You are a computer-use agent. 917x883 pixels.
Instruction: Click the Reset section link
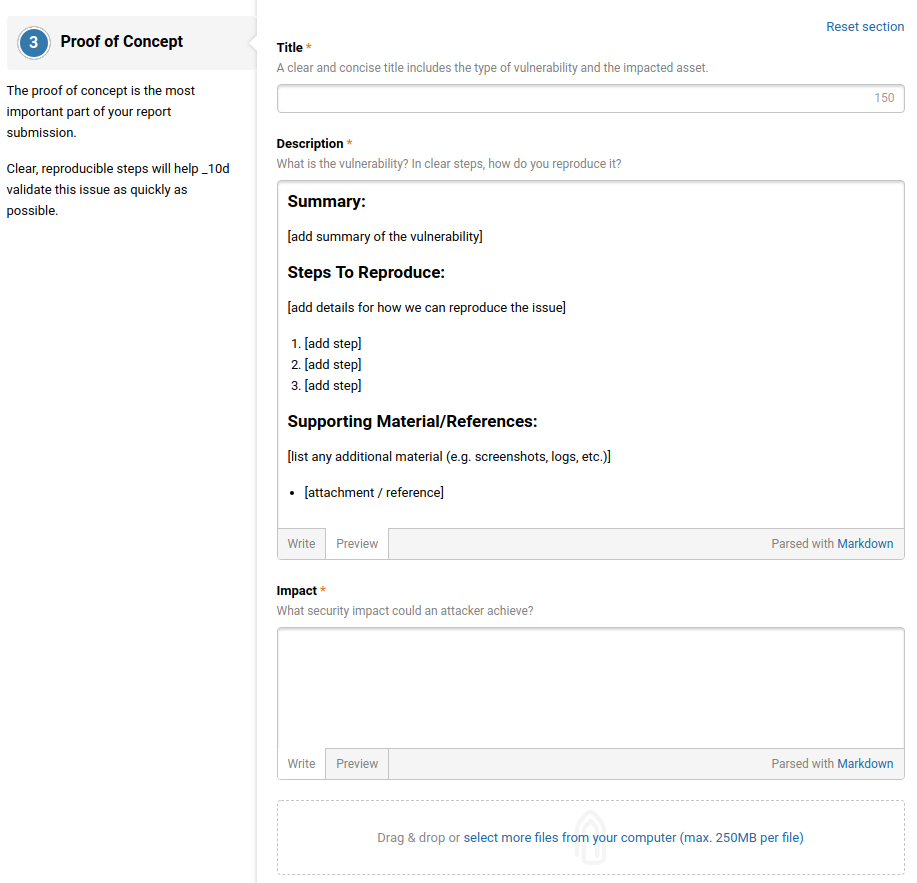(x=865, y=26)
